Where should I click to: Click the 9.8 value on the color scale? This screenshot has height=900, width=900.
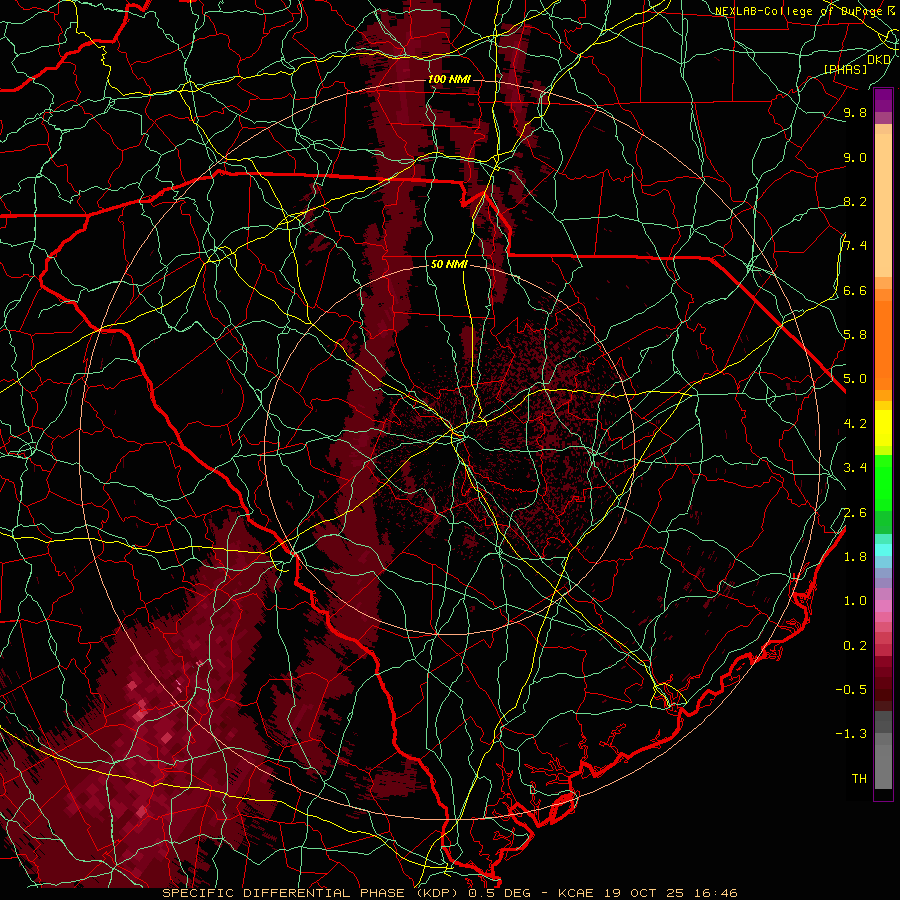point(855,112)
